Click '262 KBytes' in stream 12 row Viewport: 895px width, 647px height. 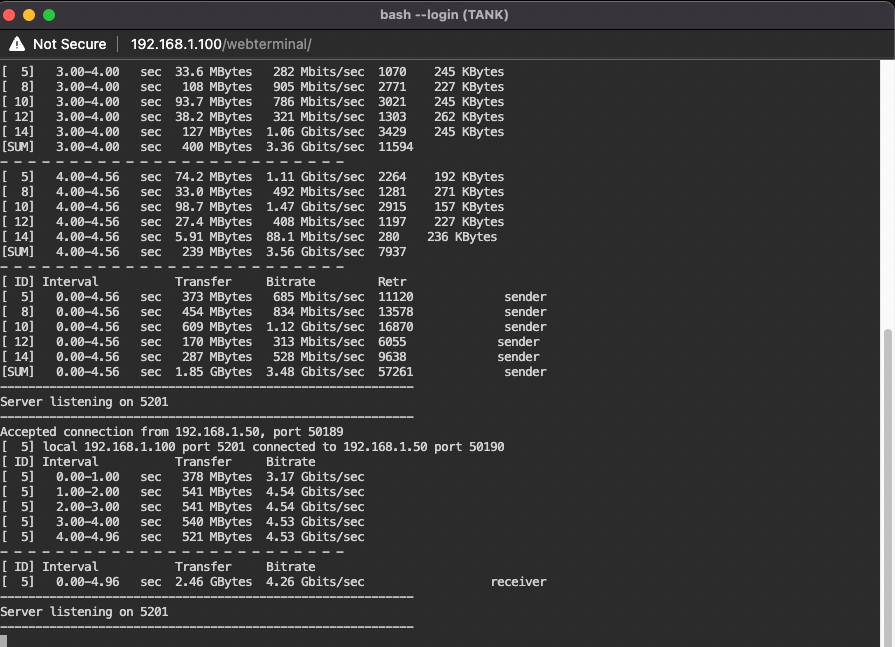(469, 117)
